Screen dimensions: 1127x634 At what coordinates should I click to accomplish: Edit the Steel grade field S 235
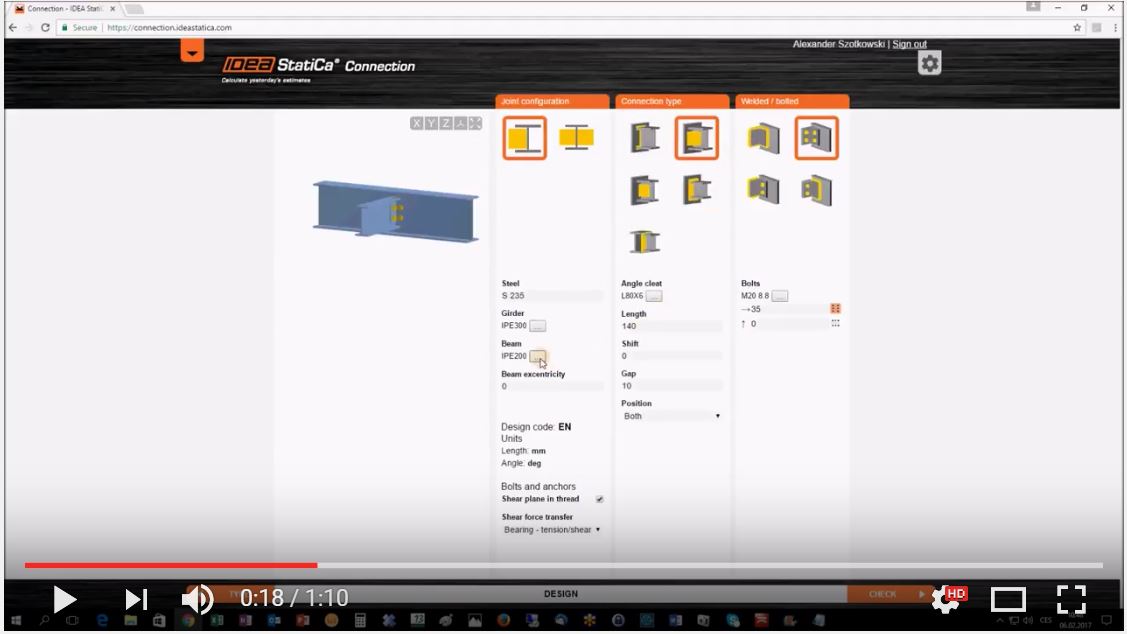[x=552, y=295]
